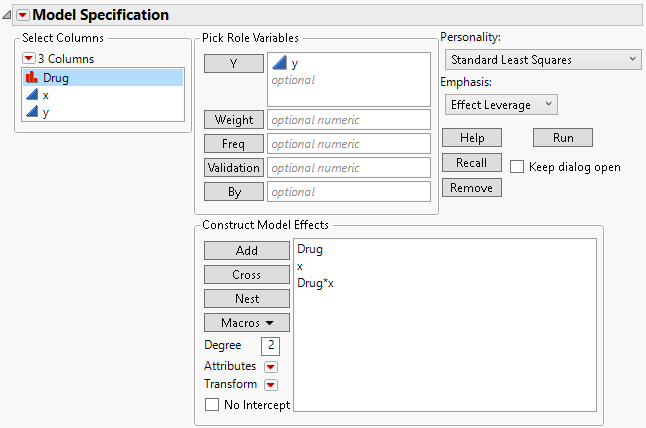Check the No Intercept option
This screenshot has width=646, height=428.
211,405
